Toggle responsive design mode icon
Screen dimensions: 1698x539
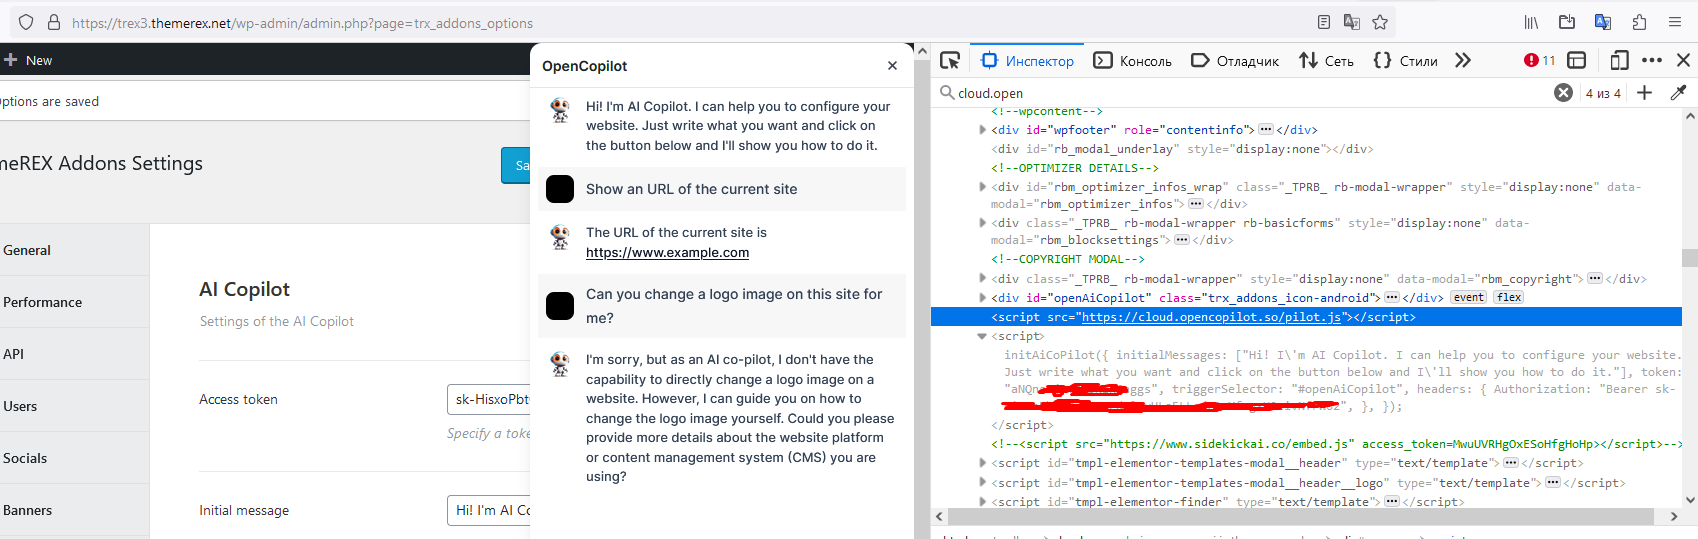coord(1619,60)
